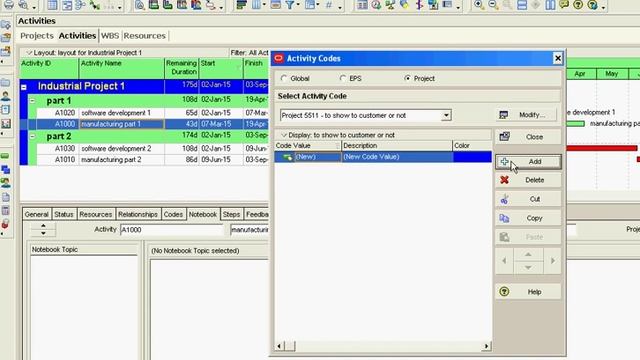Switch to the Projects tab
The image size is (640, 360).
(37, 36)
